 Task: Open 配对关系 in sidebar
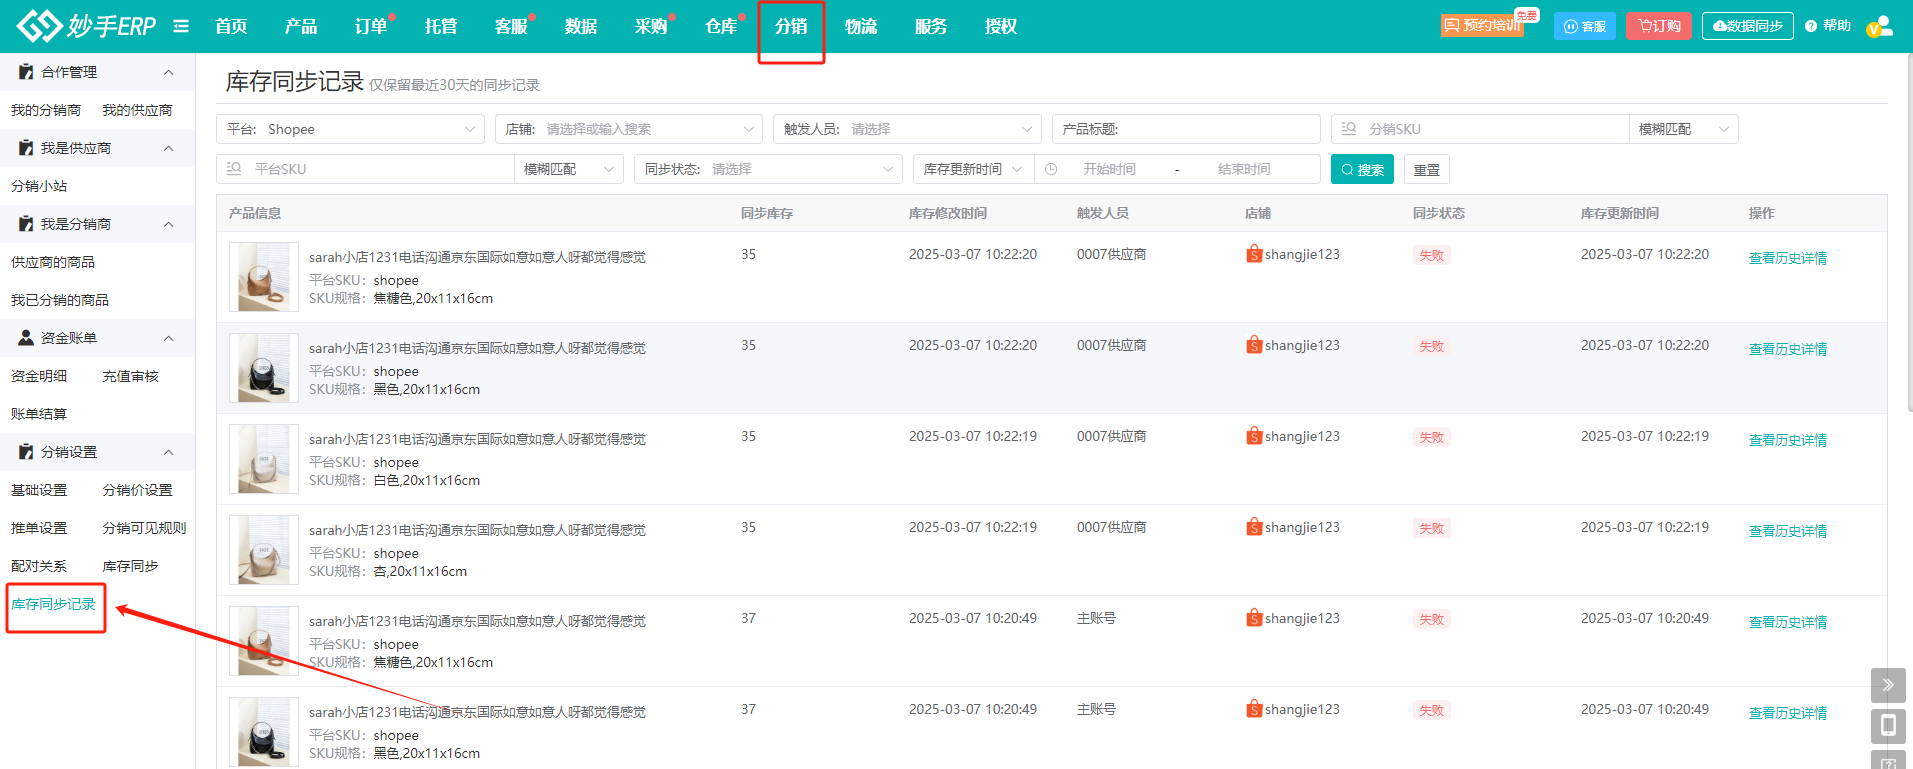click(39, 566)
